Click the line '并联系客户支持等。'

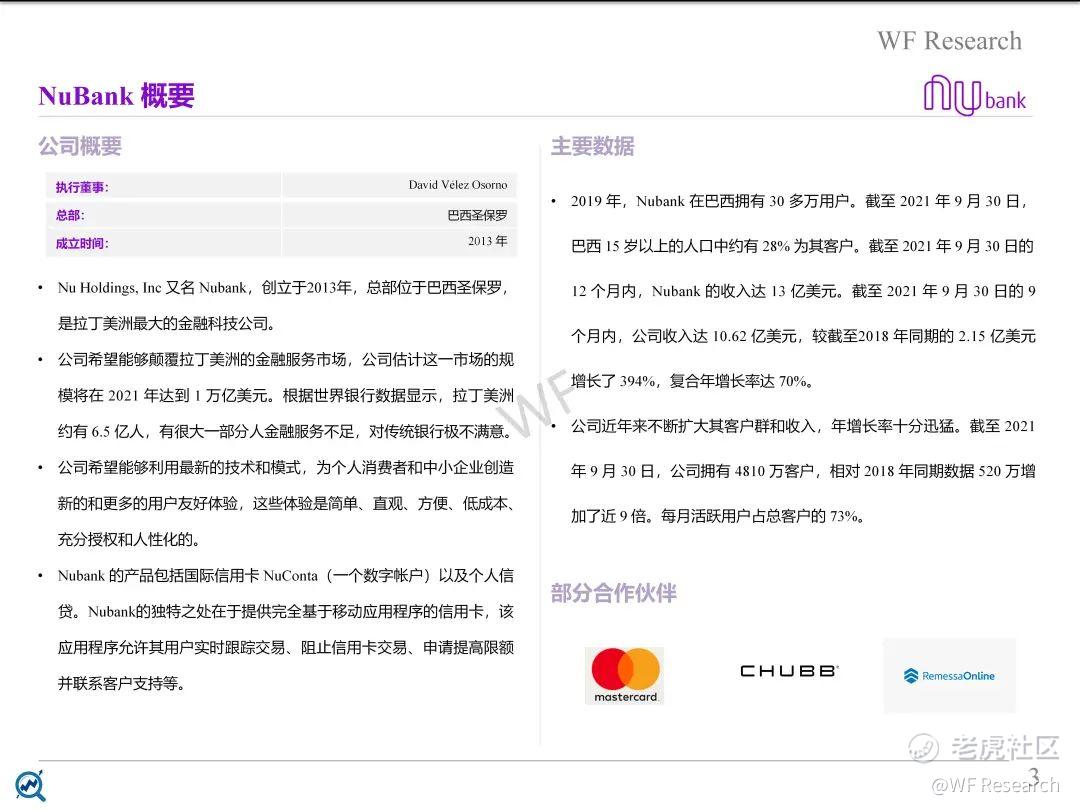click(121, 683)
